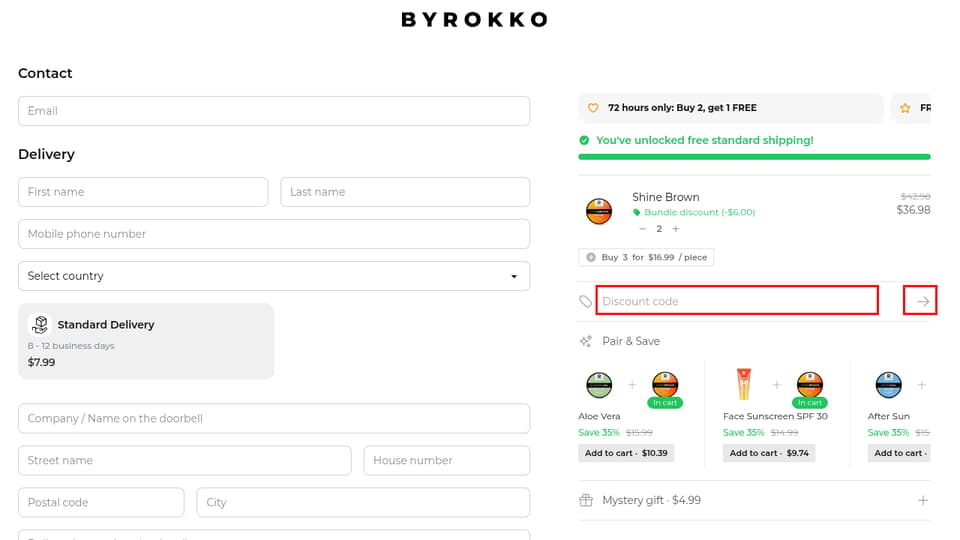Click the discount tag icon
The image size is (960, 540).
click(x=586, y=301)
